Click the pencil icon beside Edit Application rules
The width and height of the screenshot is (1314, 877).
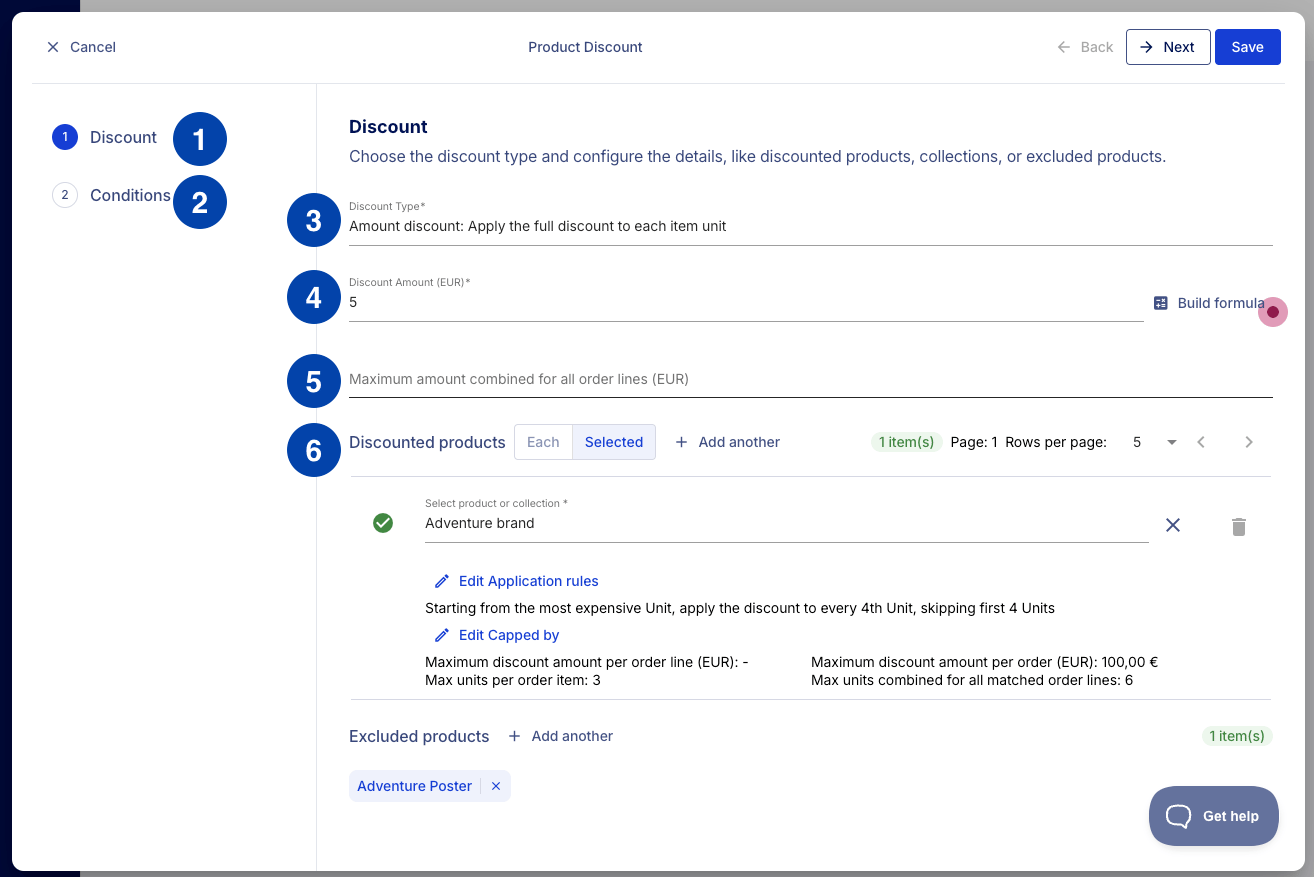pos(442,581)
